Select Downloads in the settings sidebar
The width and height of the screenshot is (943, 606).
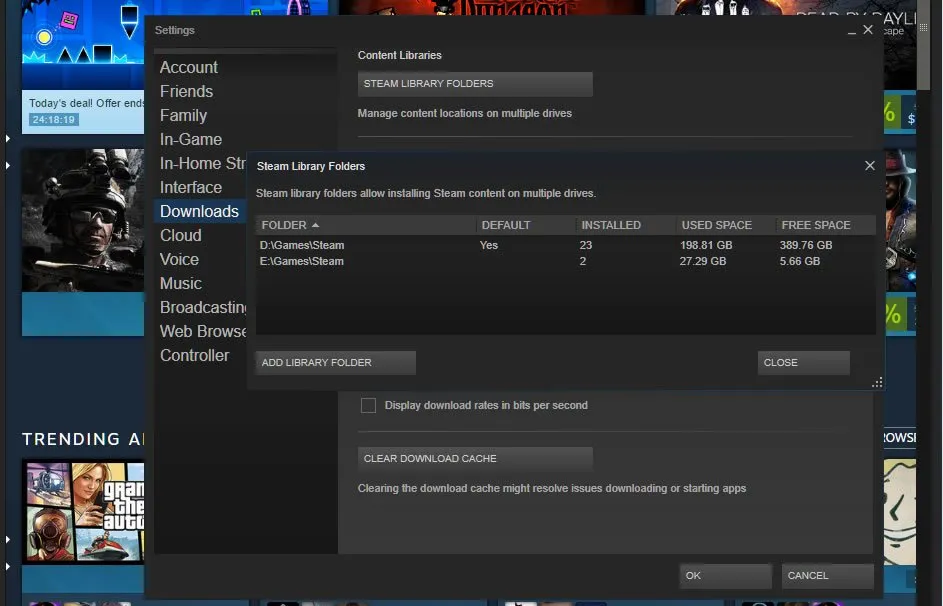click(199, 212)
